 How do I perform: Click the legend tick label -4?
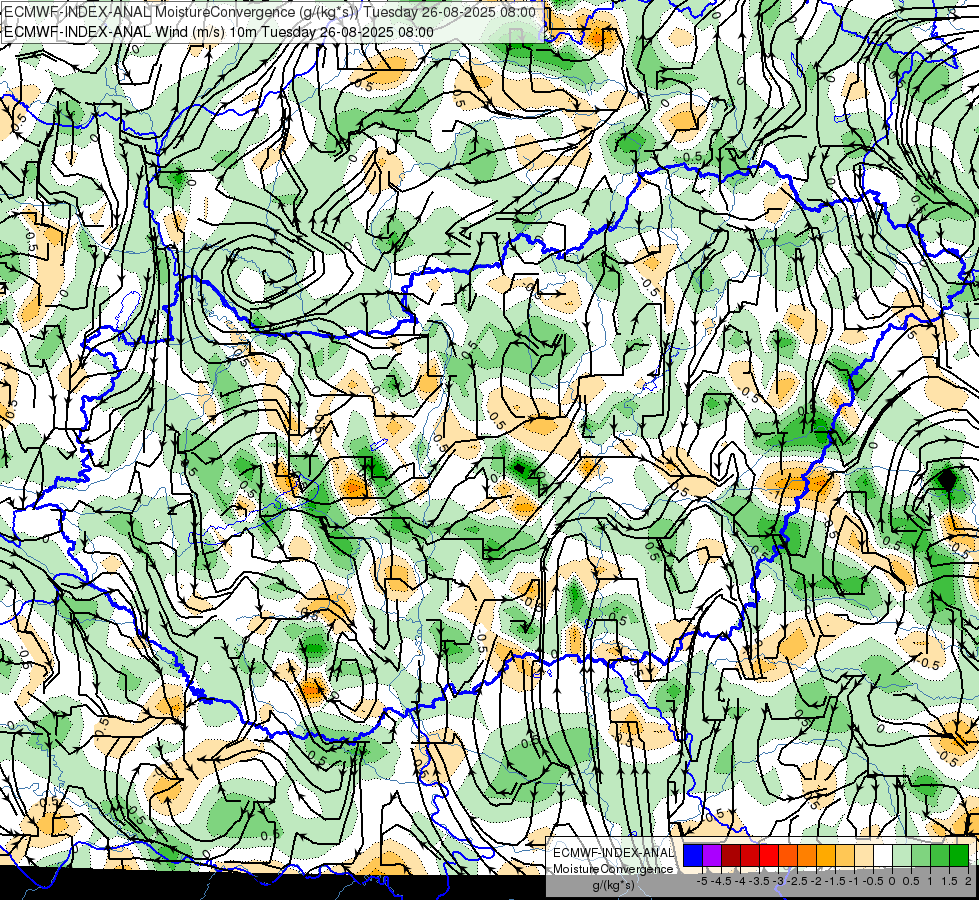(740, 881)
